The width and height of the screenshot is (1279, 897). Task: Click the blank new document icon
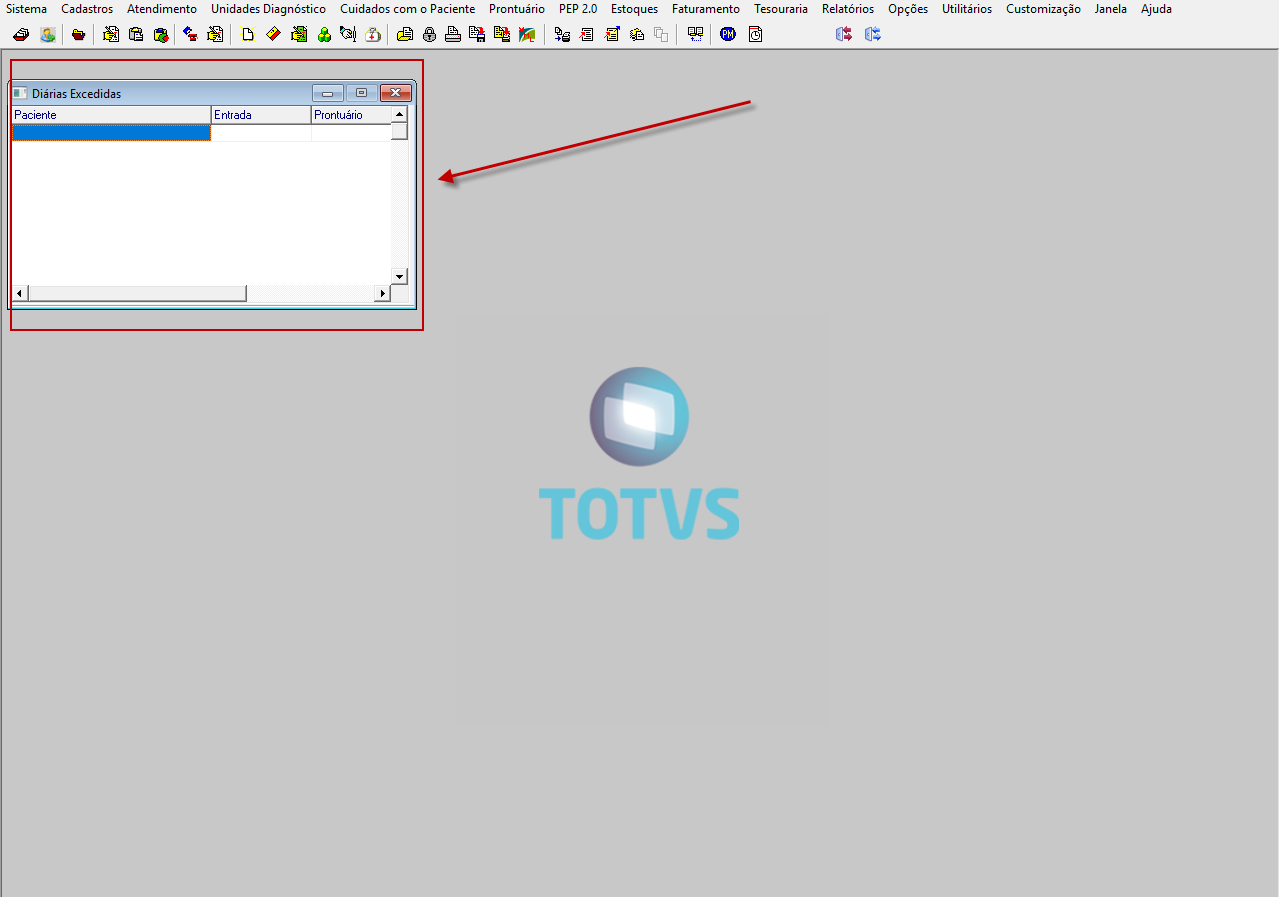click(x=248, y=34)
